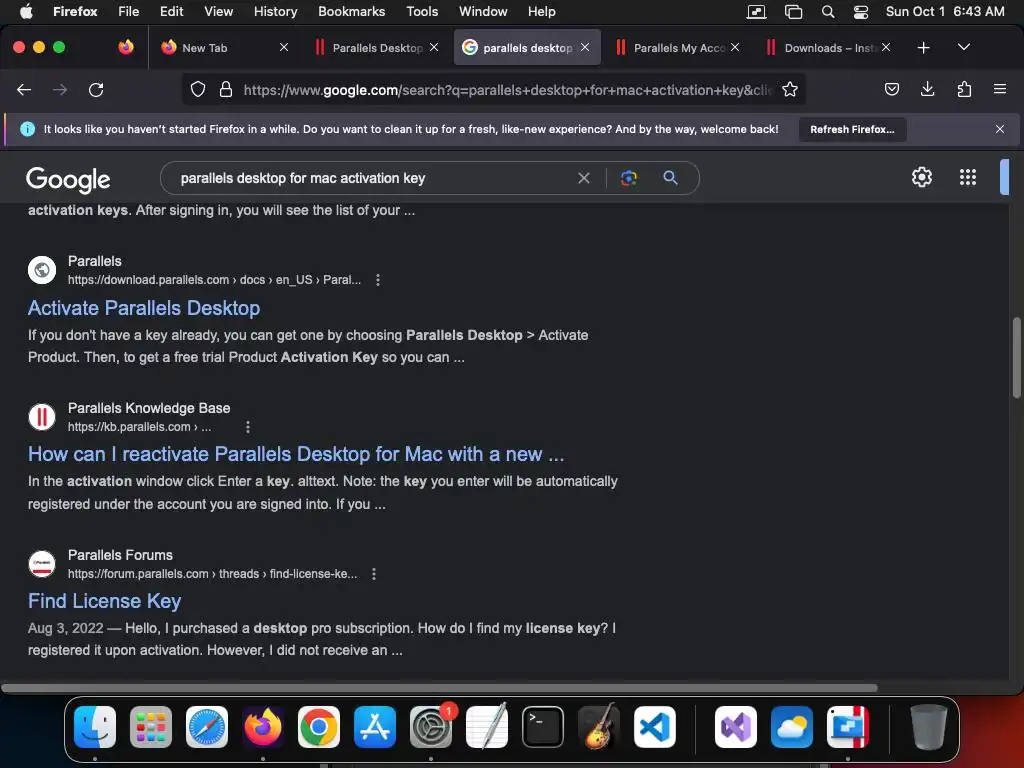Screen dimensions: 1024x768
Task: Switch to the first Parallels Desktop tab
Action: tap(375, 48)
